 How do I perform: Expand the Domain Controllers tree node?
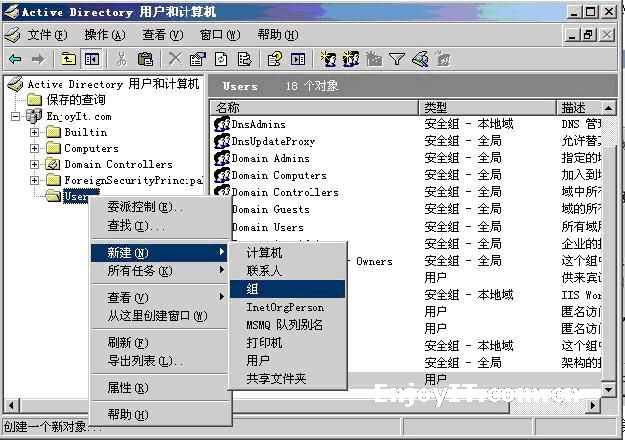point(34,164)
